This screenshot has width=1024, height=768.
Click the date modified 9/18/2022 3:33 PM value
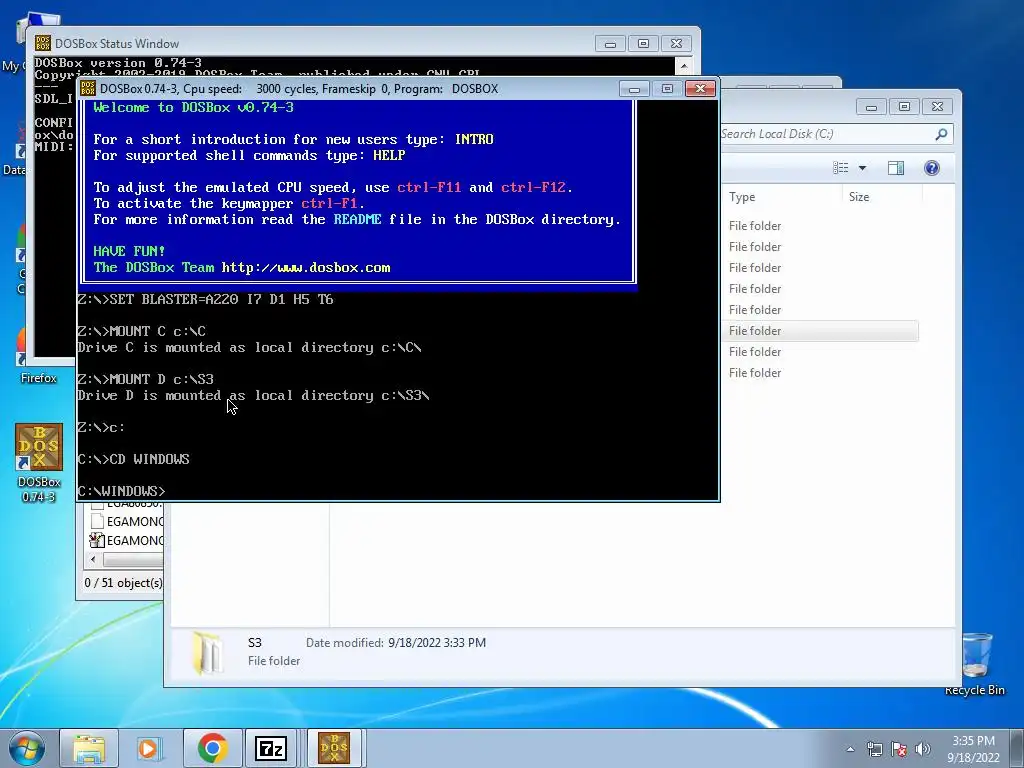[437, 643]
